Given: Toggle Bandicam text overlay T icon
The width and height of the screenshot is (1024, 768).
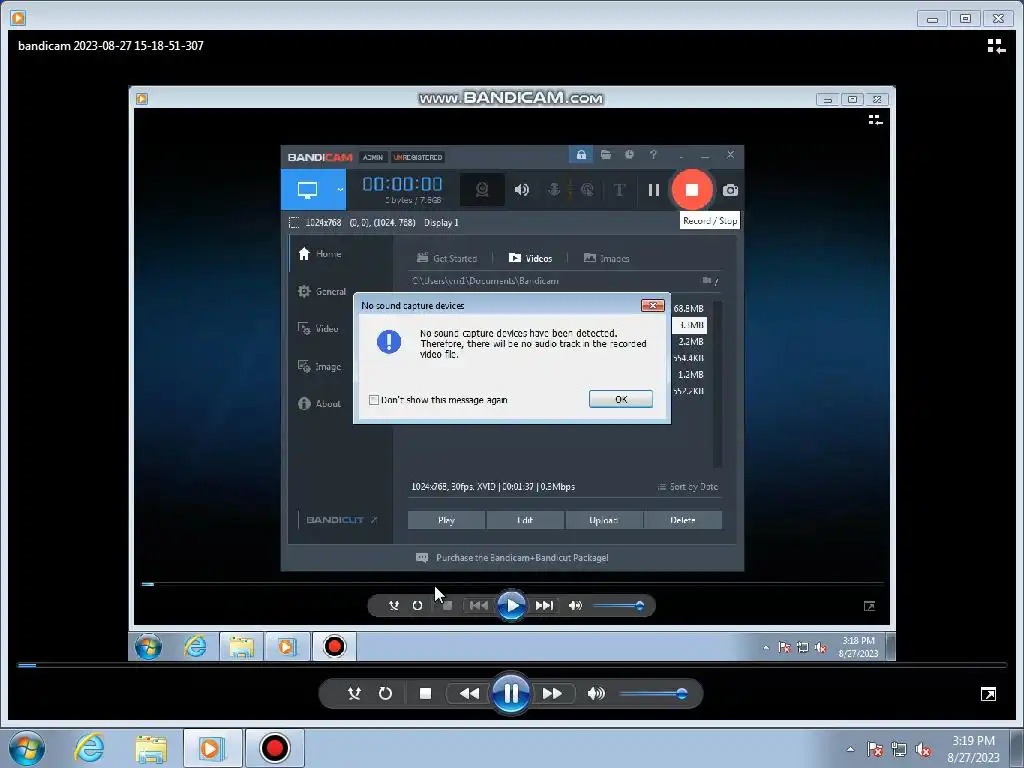Looking at the screenshot, I should click(x=619, y=190).
